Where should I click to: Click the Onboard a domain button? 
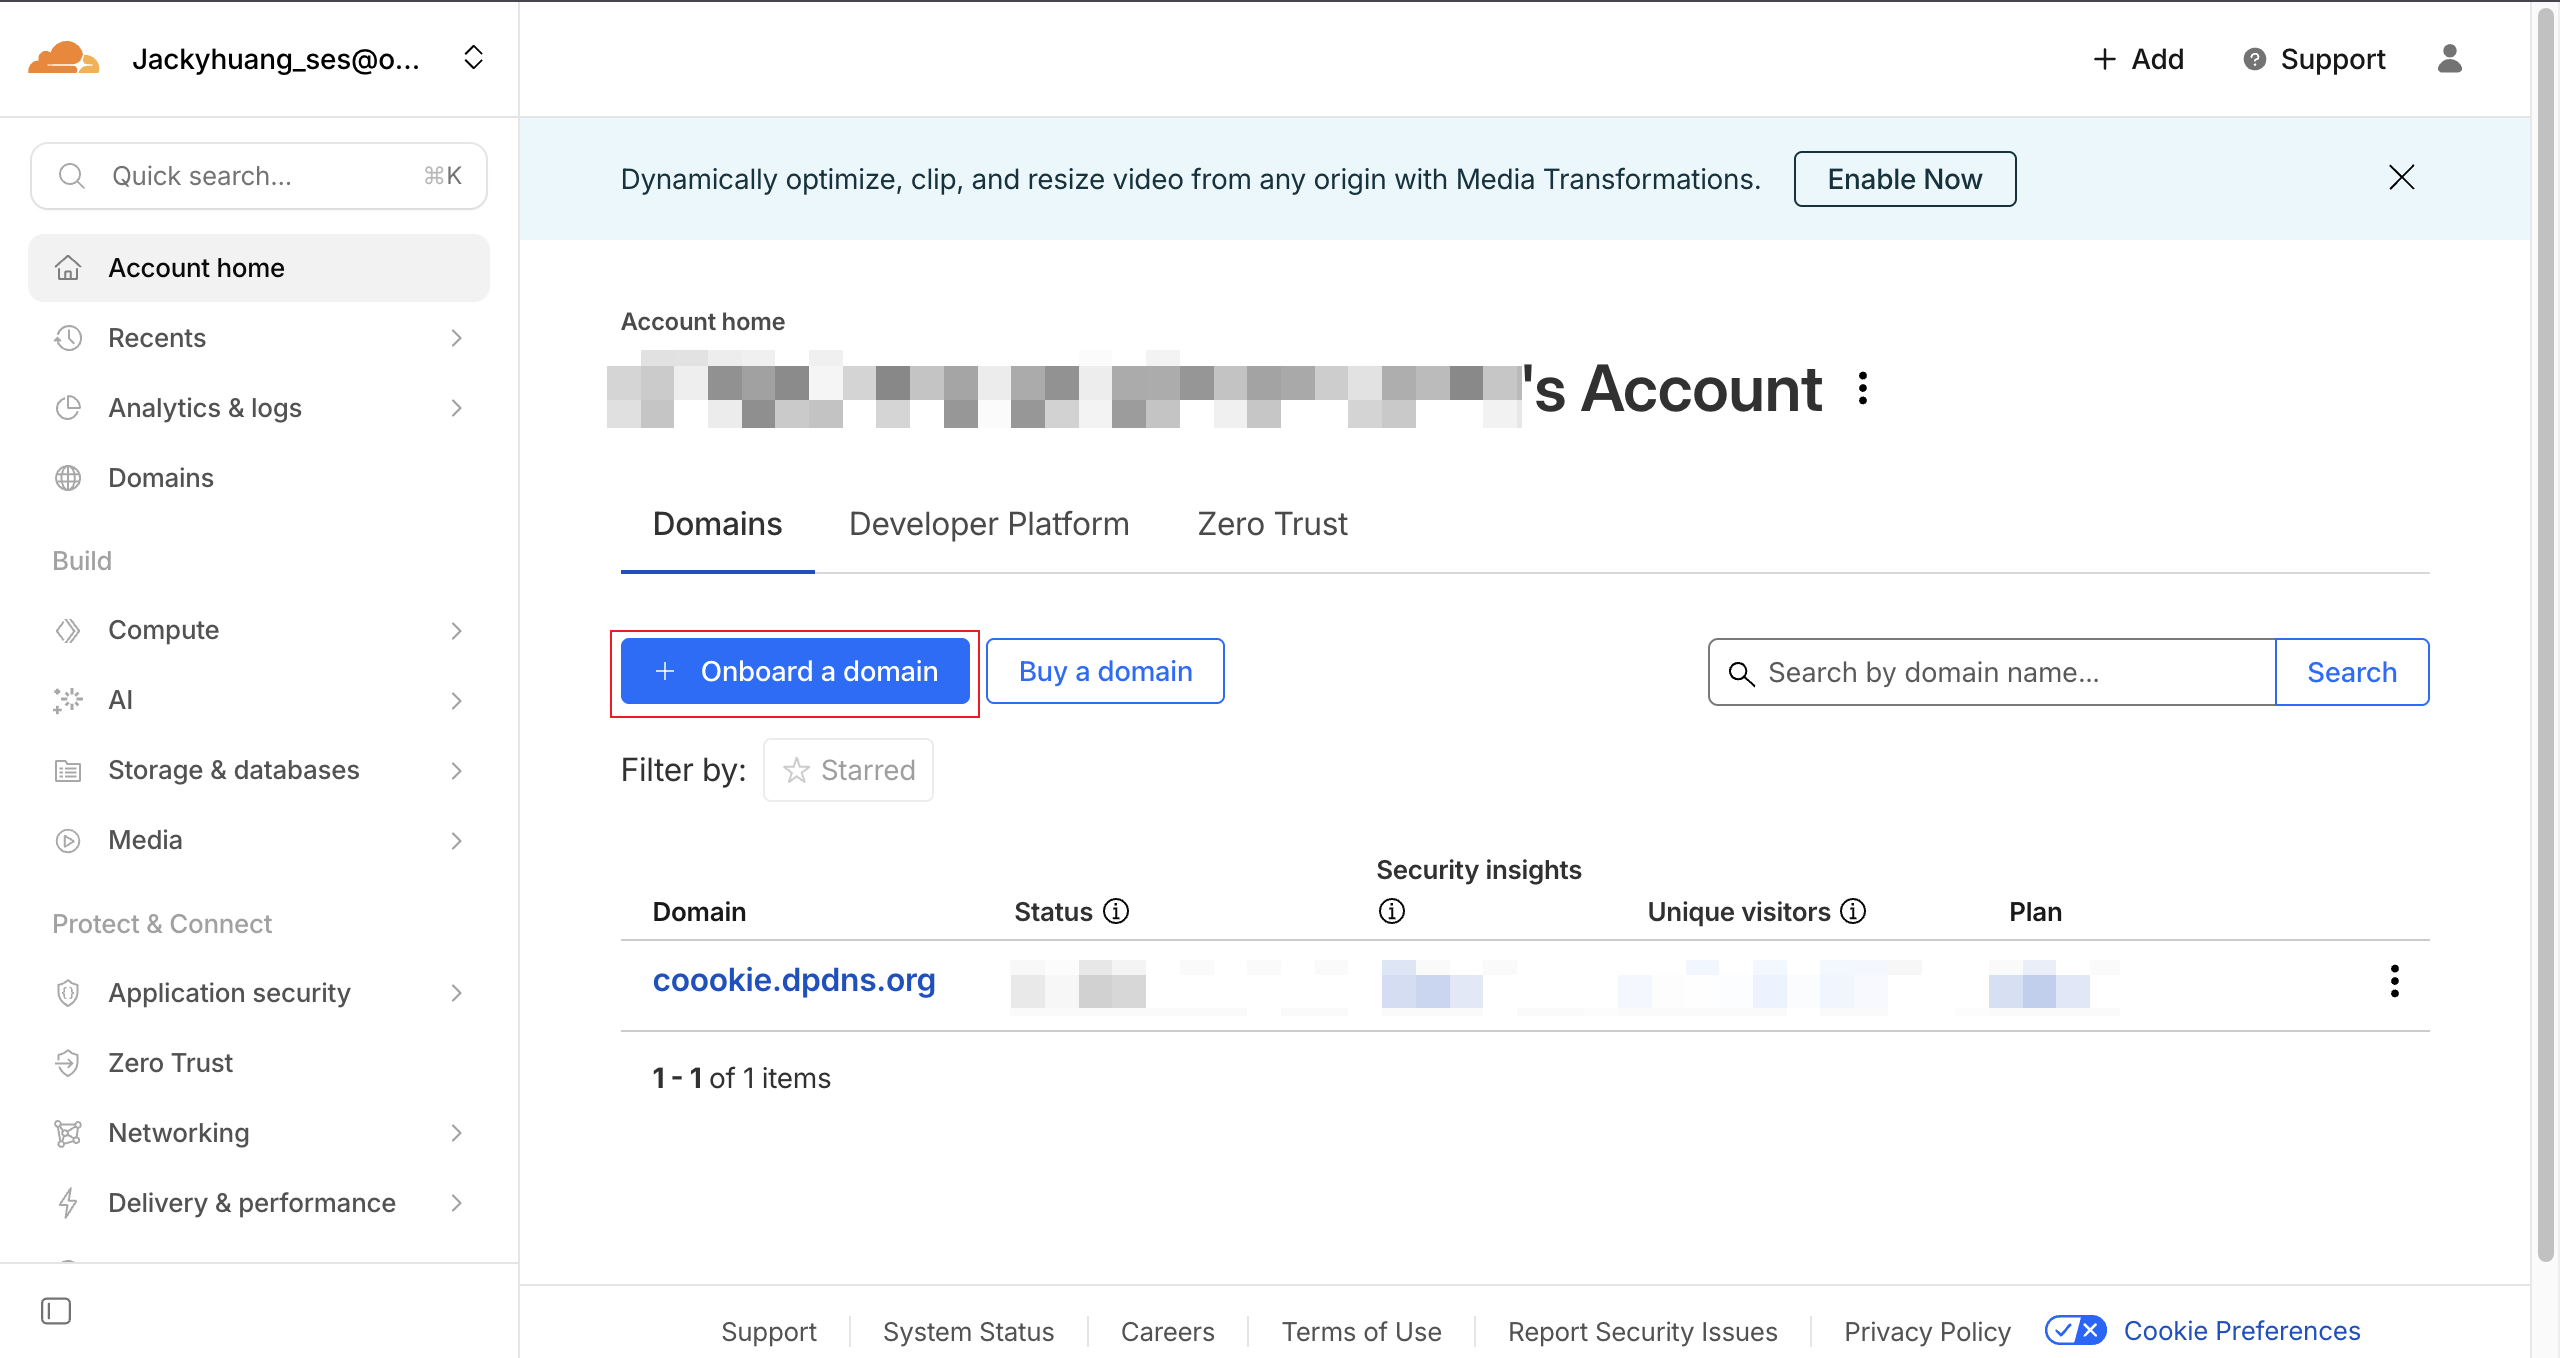pyautogui.click(x=795, y=671)
